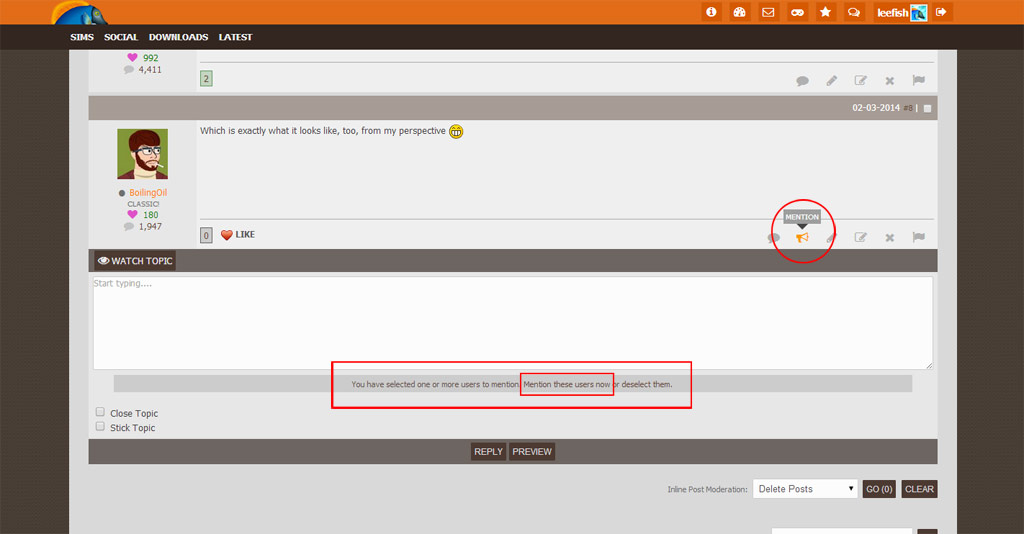The image size is (1024, 534).
Task: Click inside the 'Start typing' reply text box
Action: point(512,323)
